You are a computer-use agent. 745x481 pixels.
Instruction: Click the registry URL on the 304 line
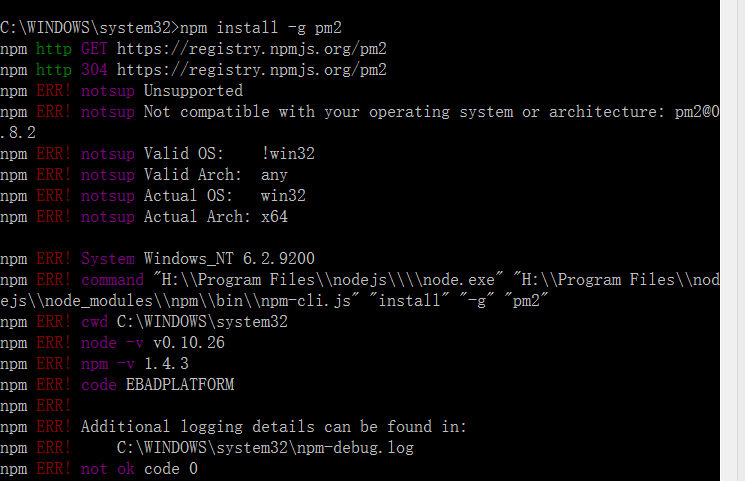tap(251, 70)
